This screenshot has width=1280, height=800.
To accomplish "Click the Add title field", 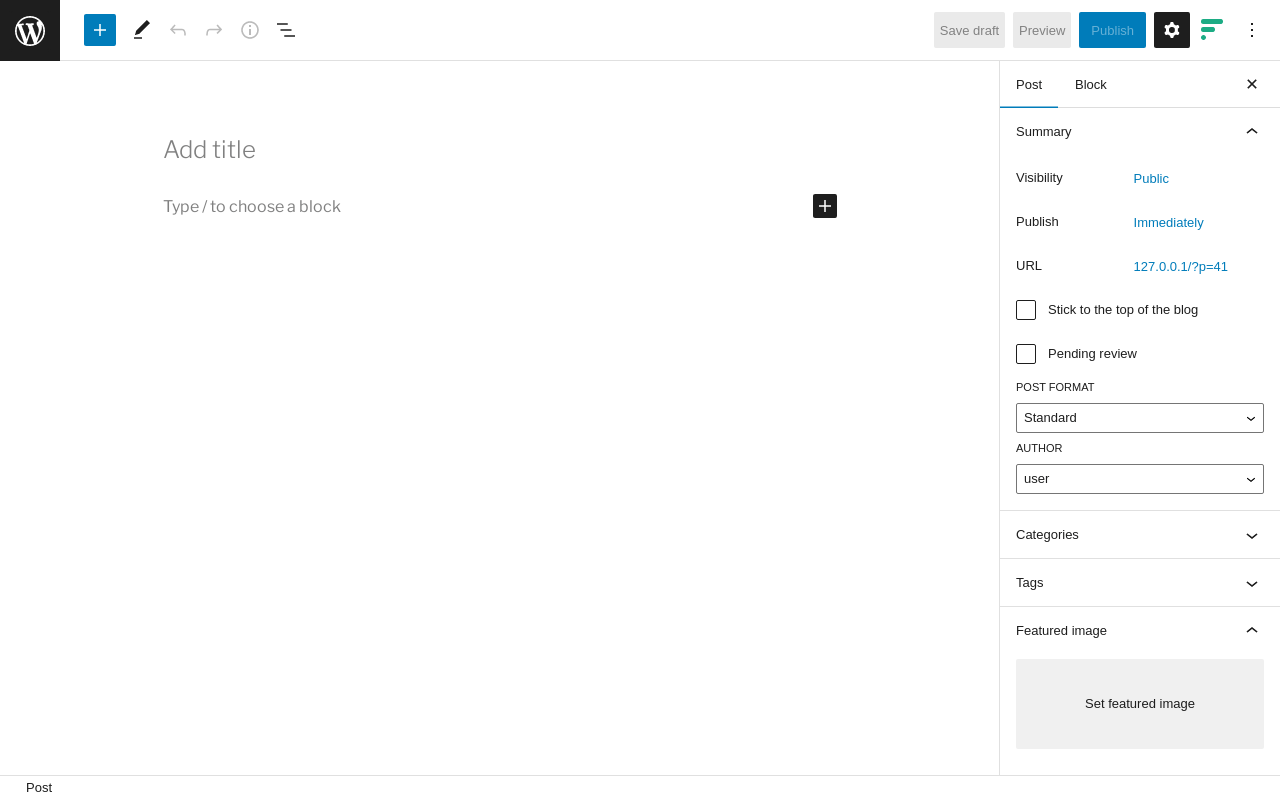I will tap(500, 150).
